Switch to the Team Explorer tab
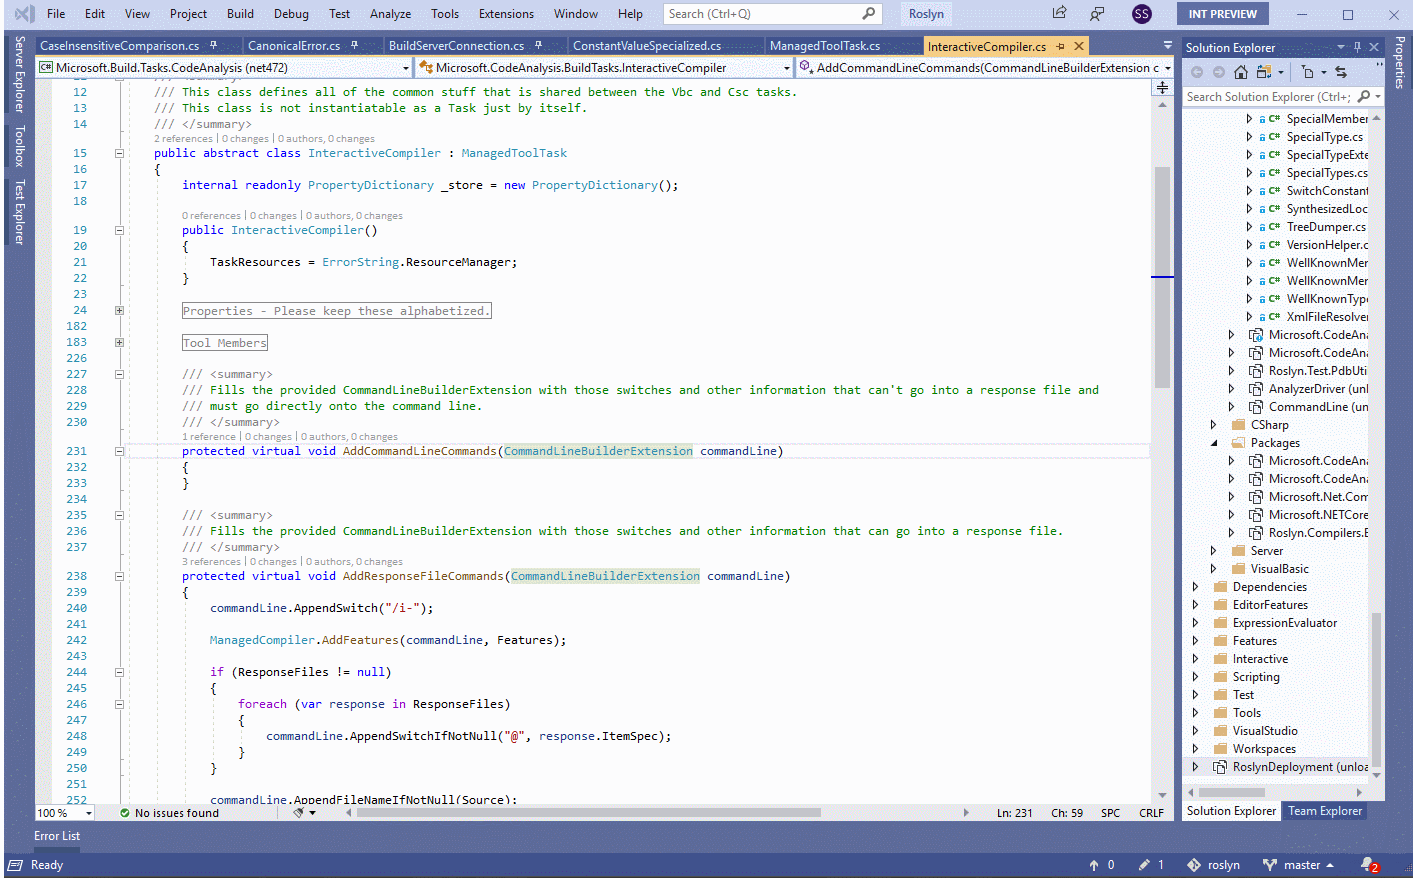The image size is (1413, 878). pyautogui.click(x=1324, y=811)
